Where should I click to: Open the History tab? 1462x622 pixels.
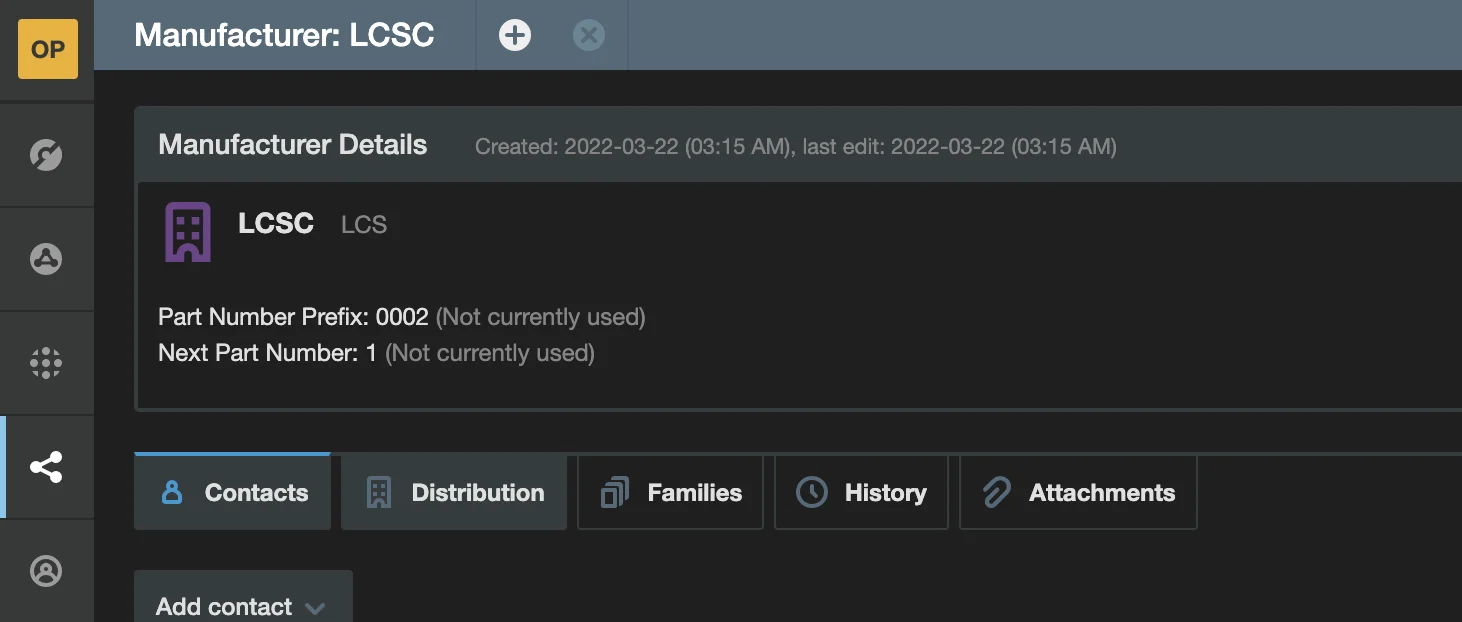pos(861,493)
